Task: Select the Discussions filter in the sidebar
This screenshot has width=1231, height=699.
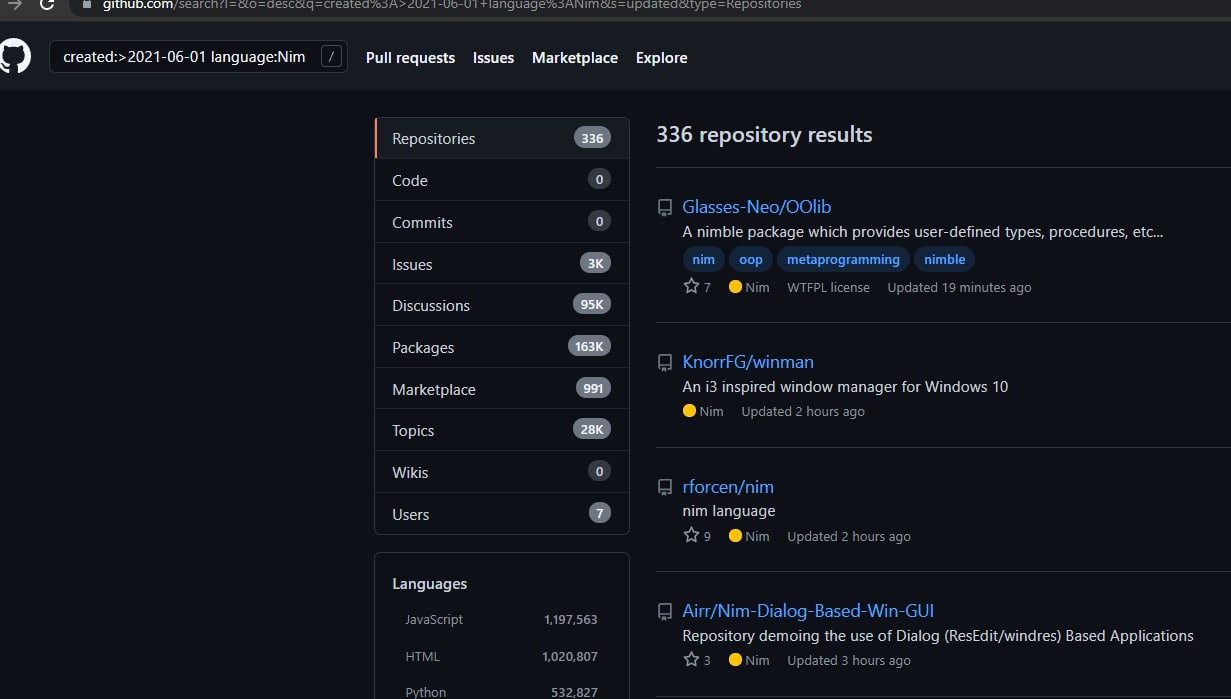Action: [x=502, y=305]
